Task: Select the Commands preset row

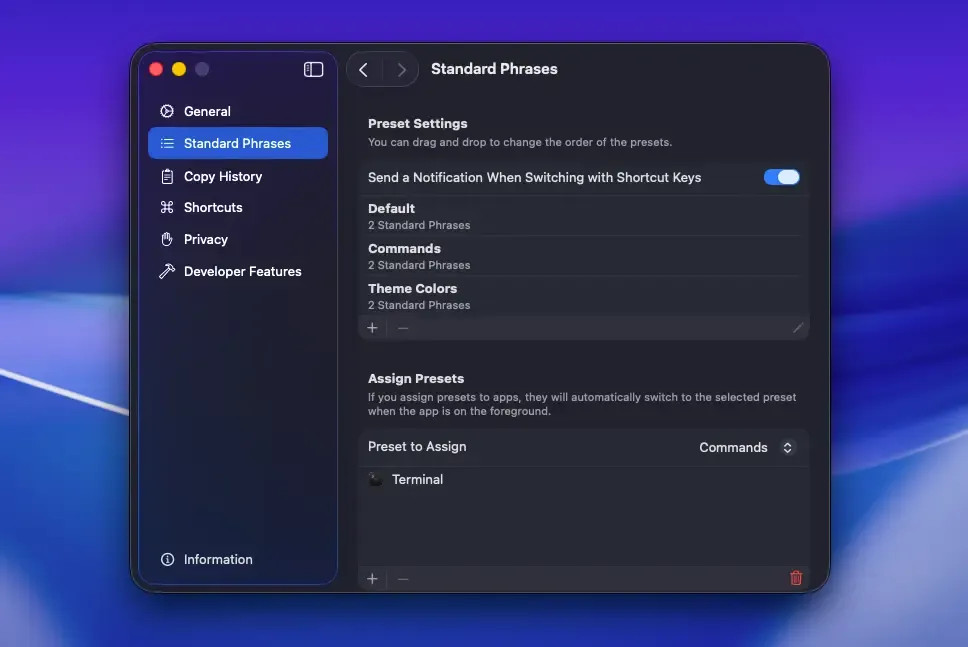Action: click(x=583, y=256)
